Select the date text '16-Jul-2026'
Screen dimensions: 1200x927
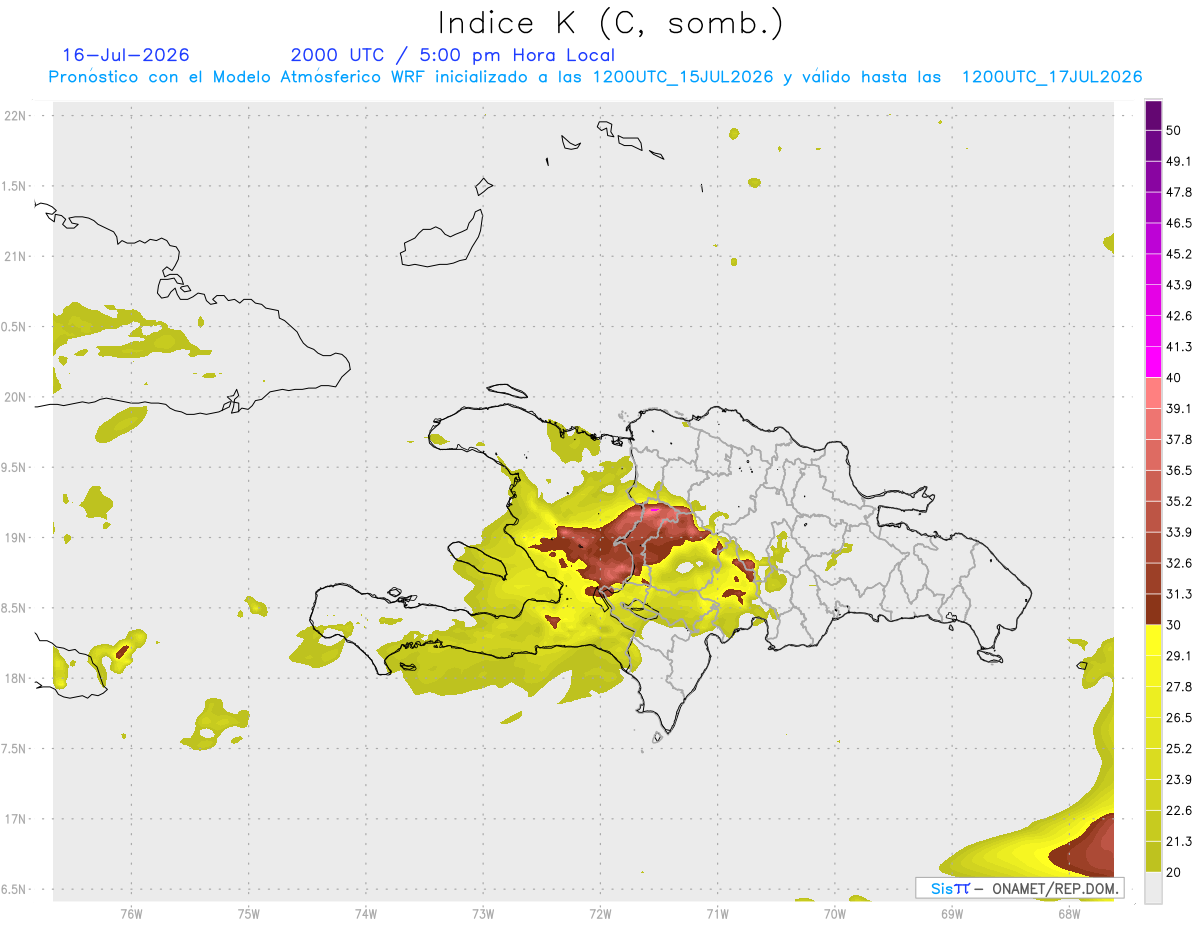126,55
